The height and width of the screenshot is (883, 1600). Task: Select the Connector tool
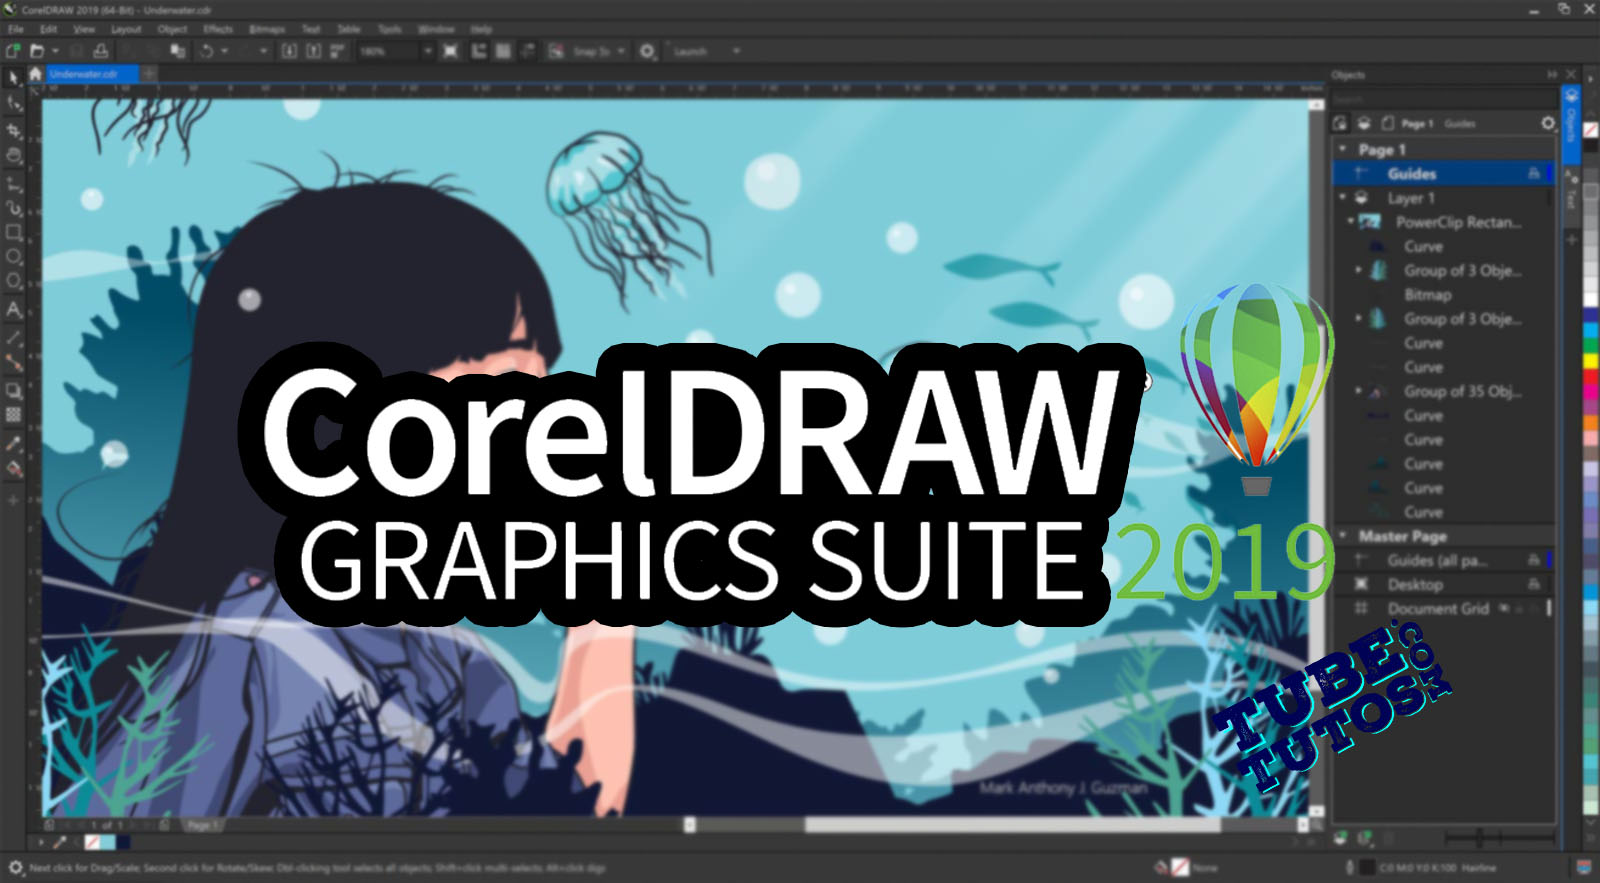pos(13,363)
